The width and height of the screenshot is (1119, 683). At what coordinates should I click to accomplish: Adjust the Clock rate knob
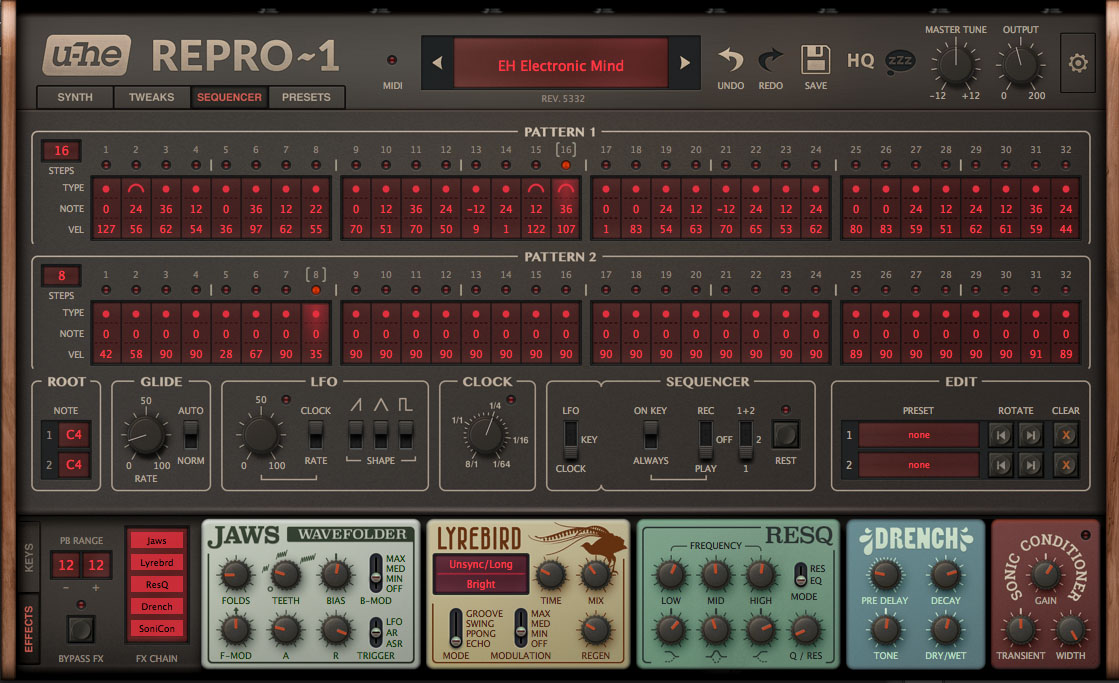(x=487, y=435)
